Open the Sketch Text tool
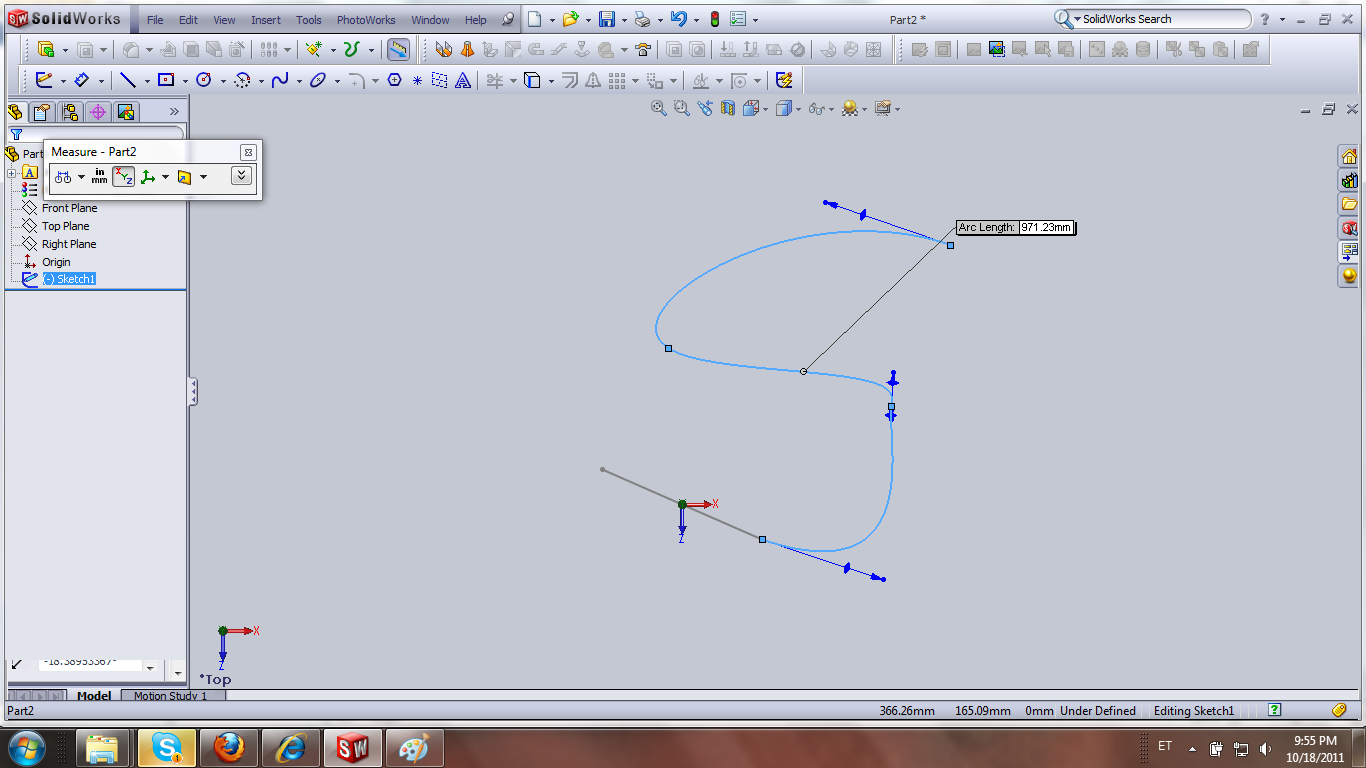The height and width of the screenshot is (768, 1366). pos(462,80)
